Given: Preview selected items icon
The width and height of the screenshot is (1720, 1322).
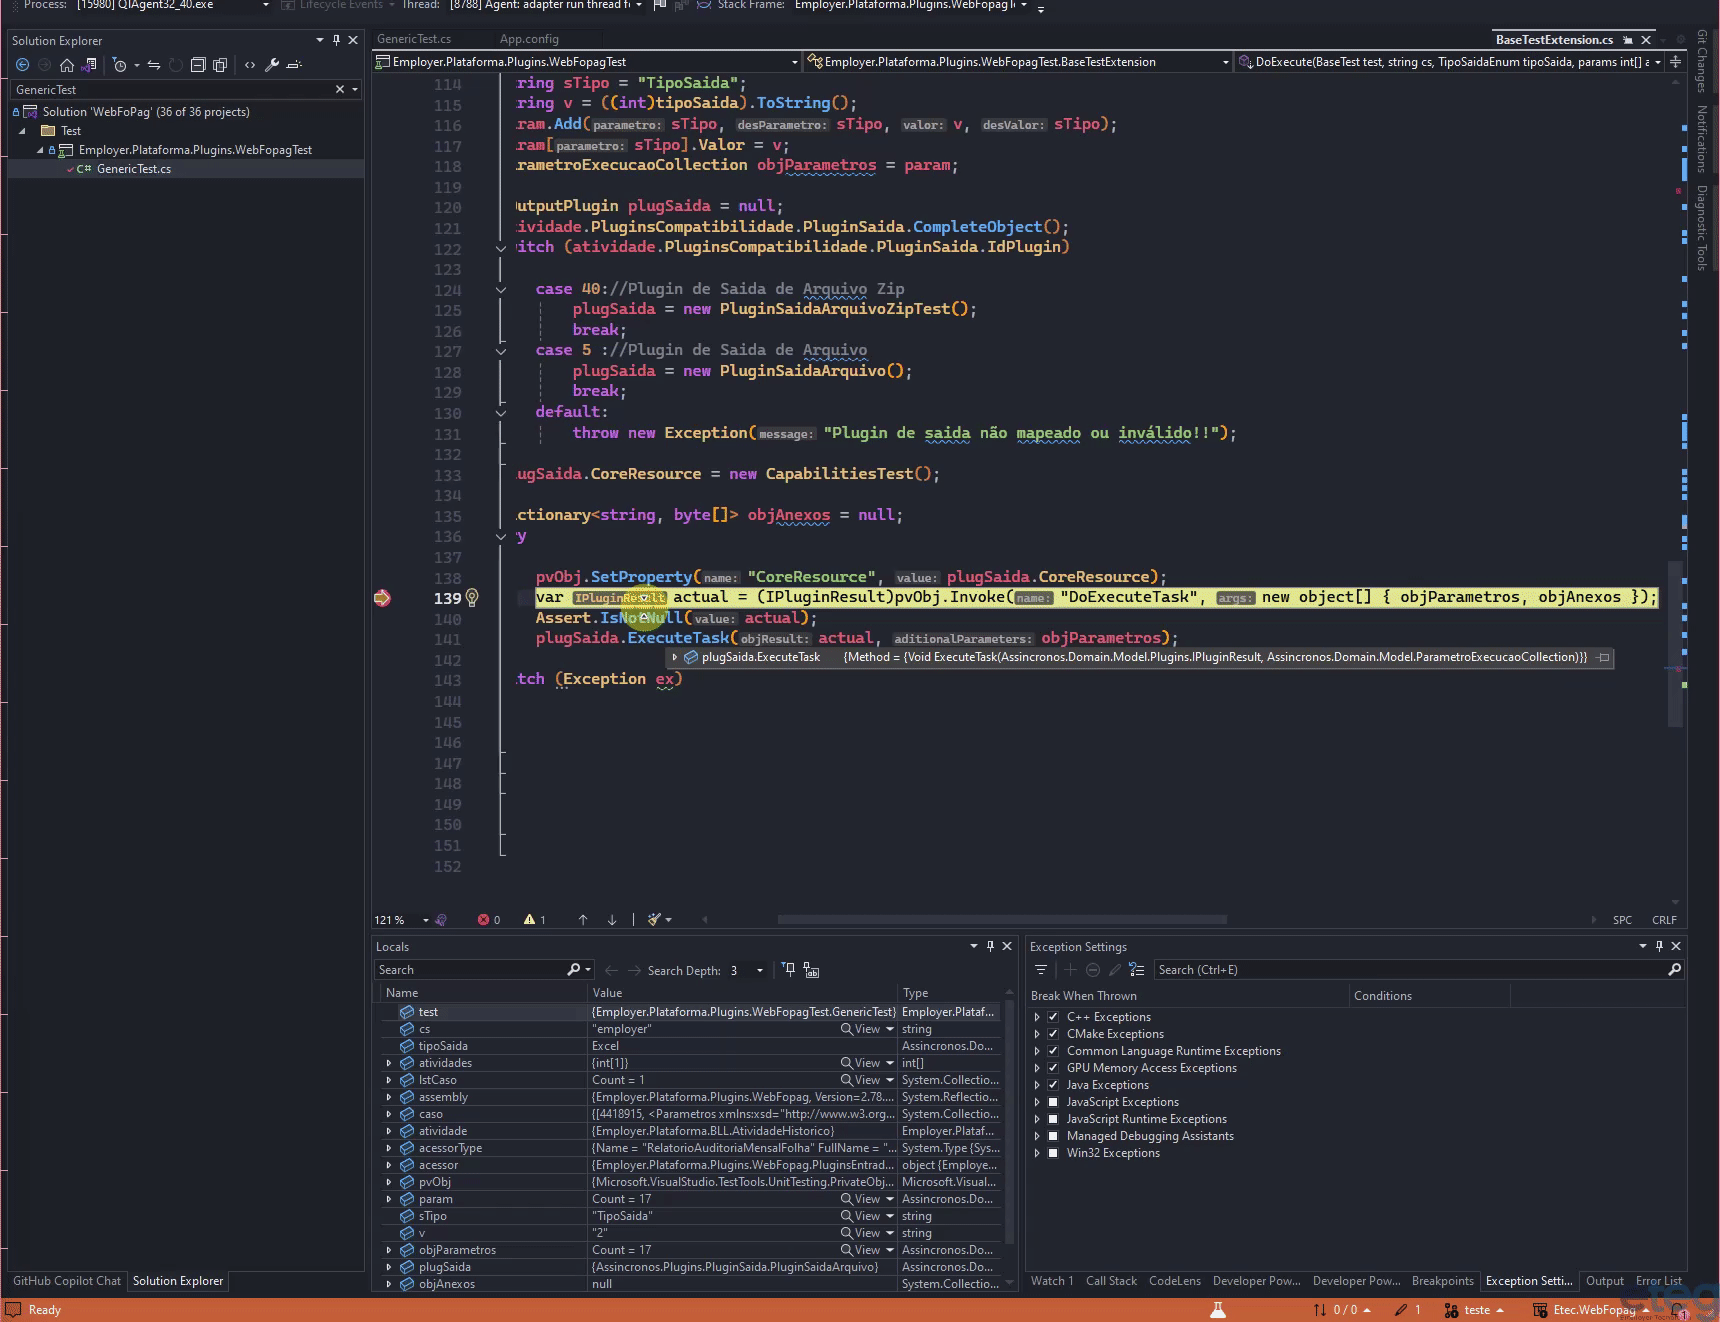Looking at the screenshot, I should point(294,65).
